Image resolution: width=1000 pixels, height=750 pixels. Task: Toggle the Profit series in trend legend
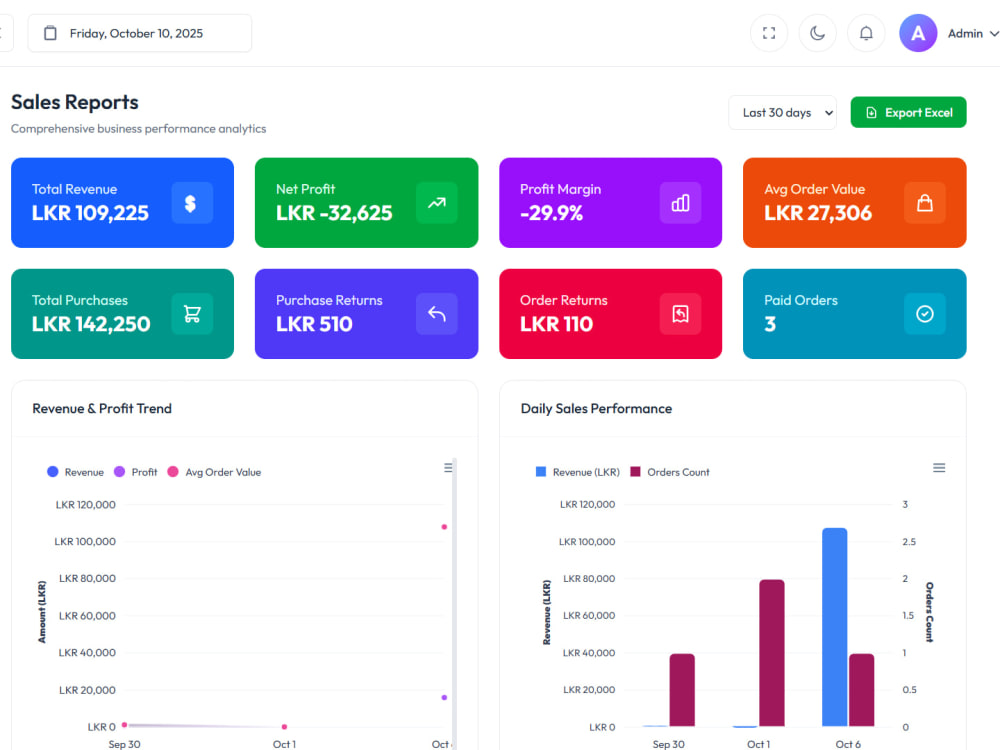135,472
